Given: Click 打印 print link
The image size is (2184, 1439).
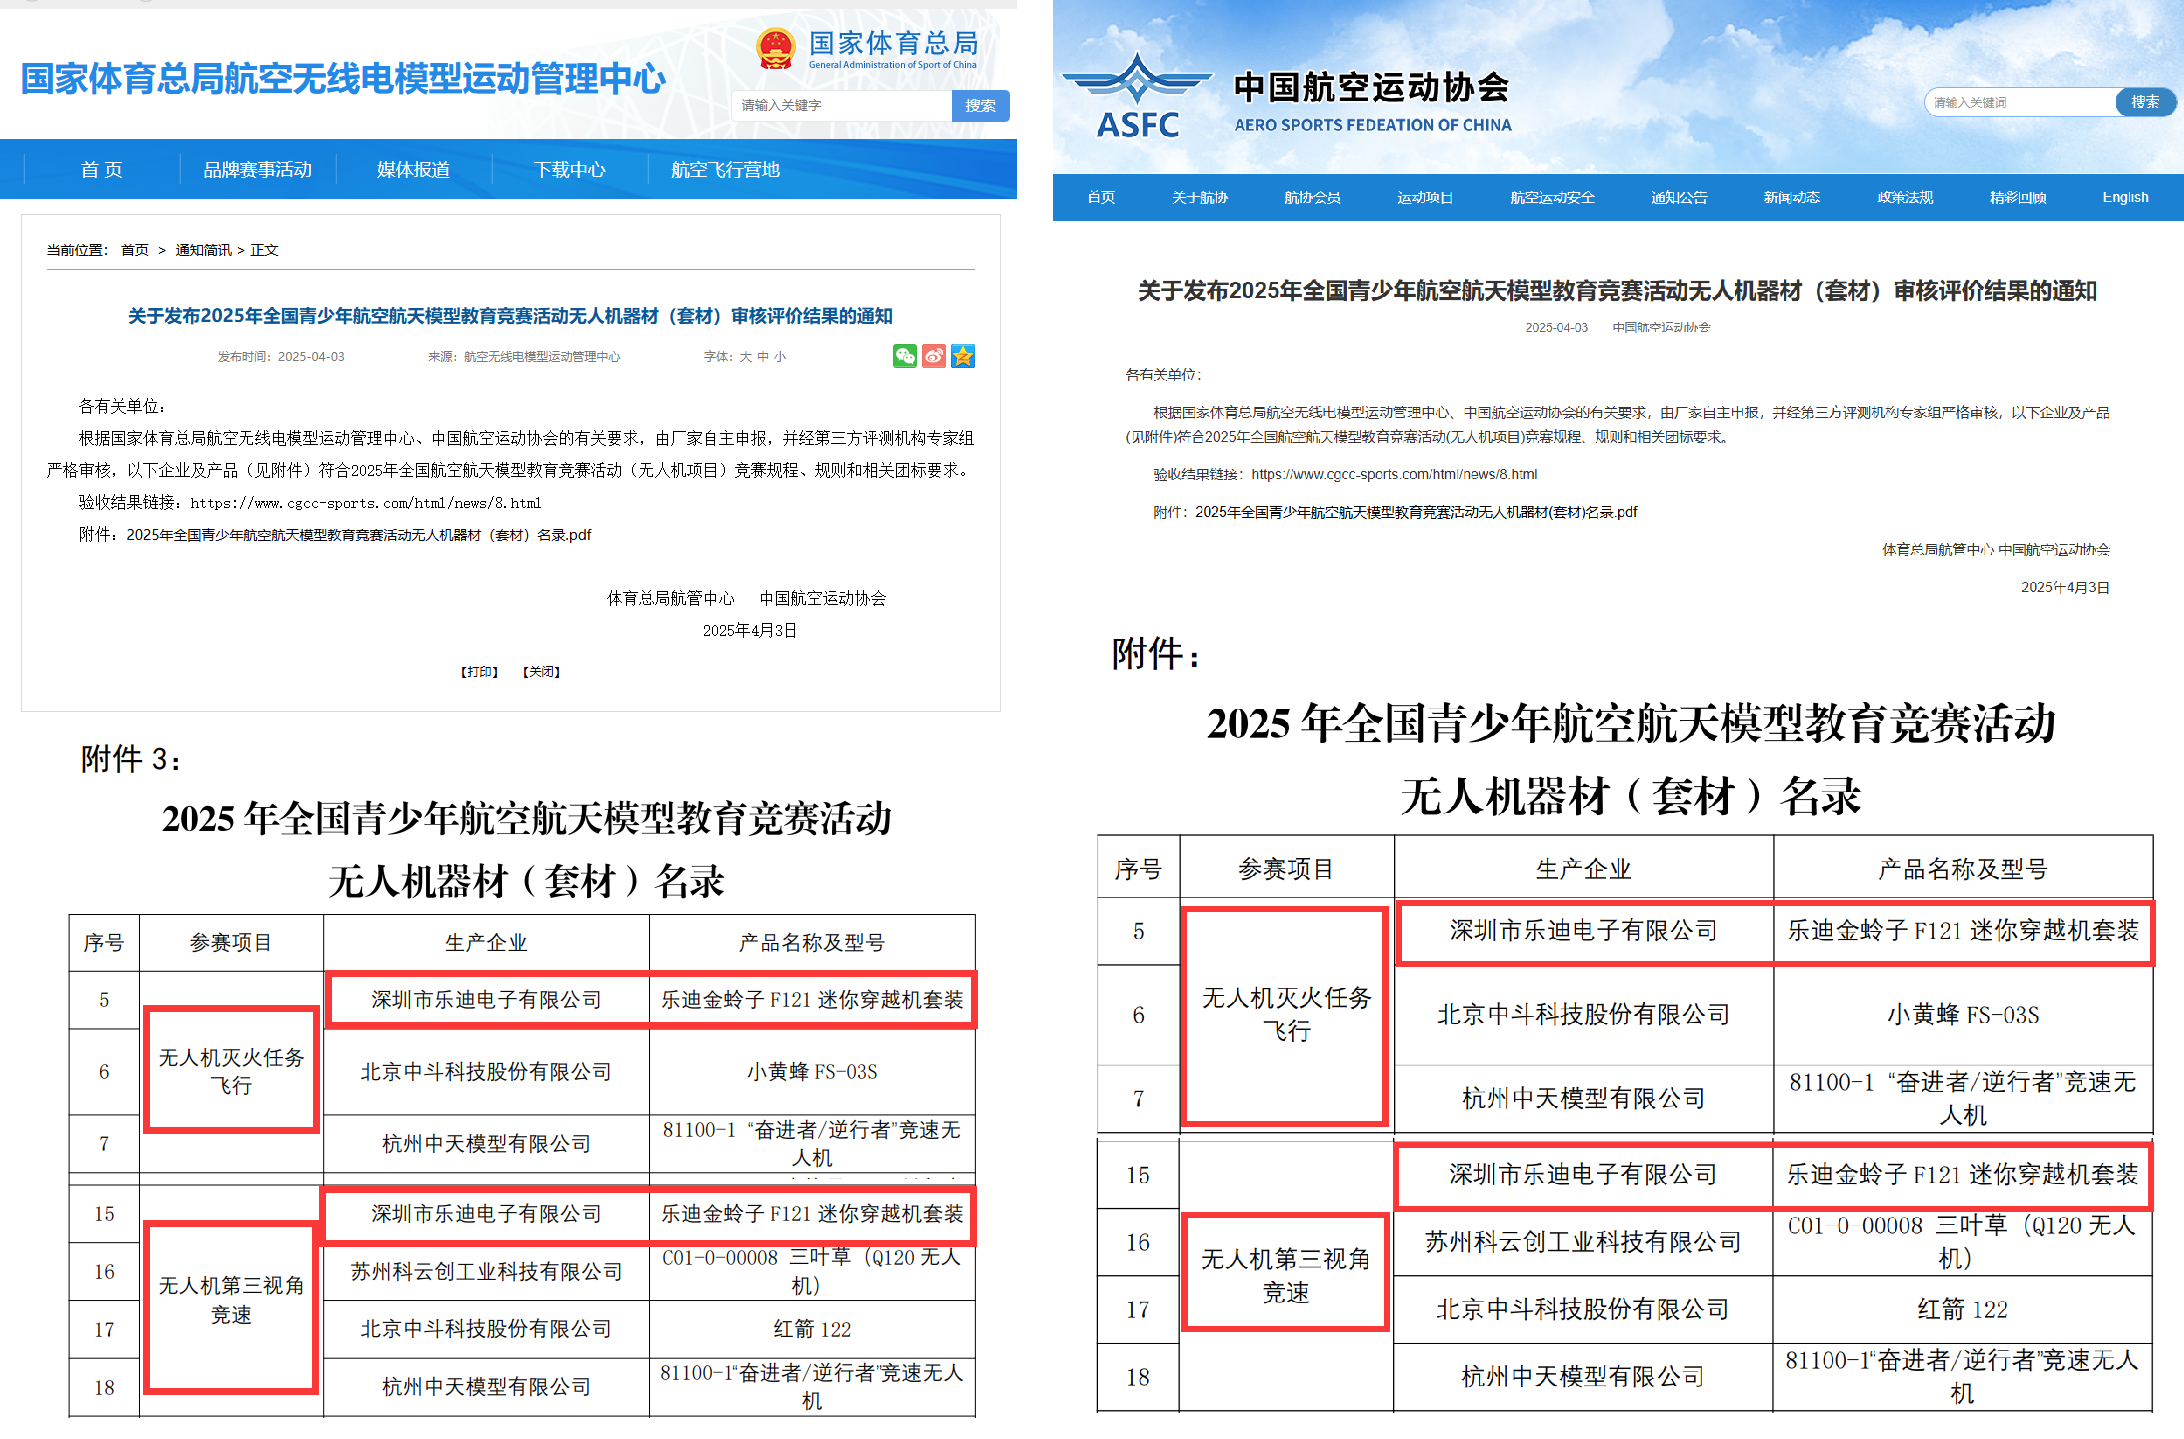Looking at the screenshot, I should click(479, 672).
